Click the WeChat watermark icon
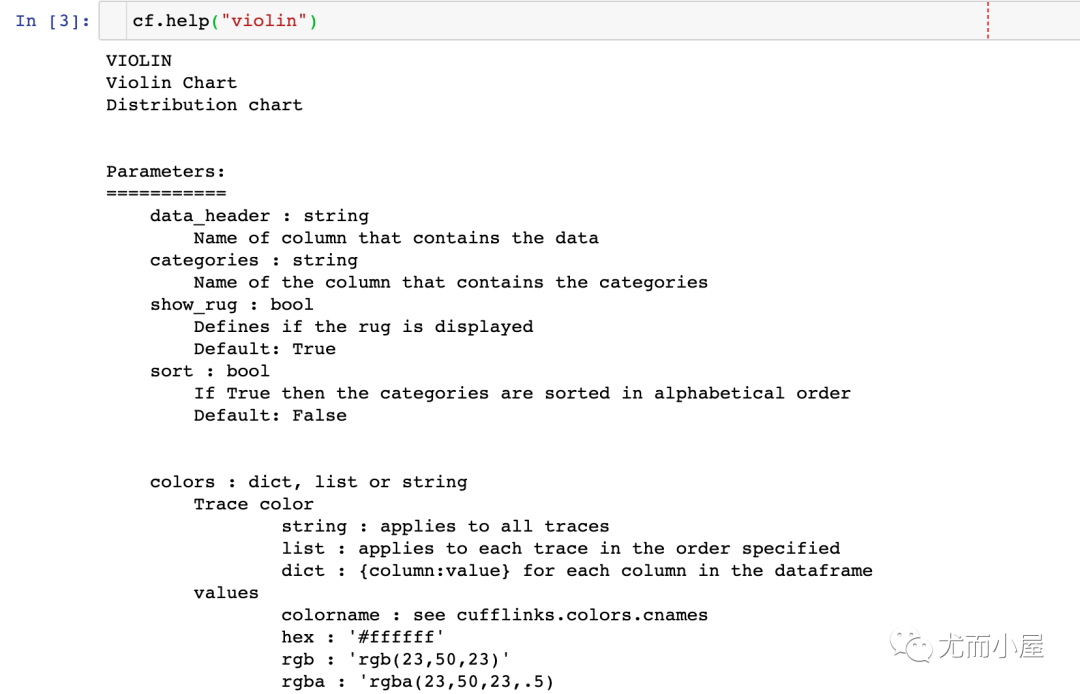This screenshot has width=1080, height=694. 911,645
